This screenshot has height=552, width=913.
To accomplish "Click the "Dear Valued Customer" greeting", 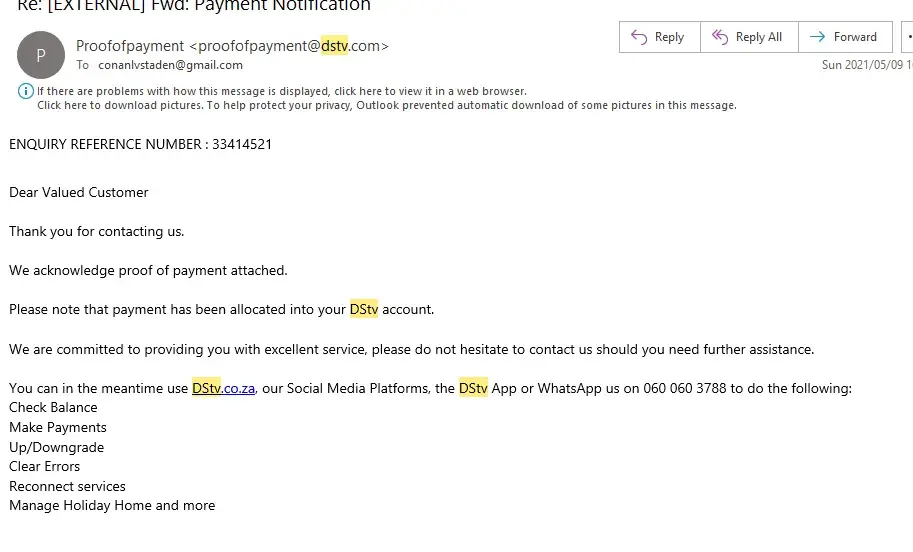I will coord(79,192).
